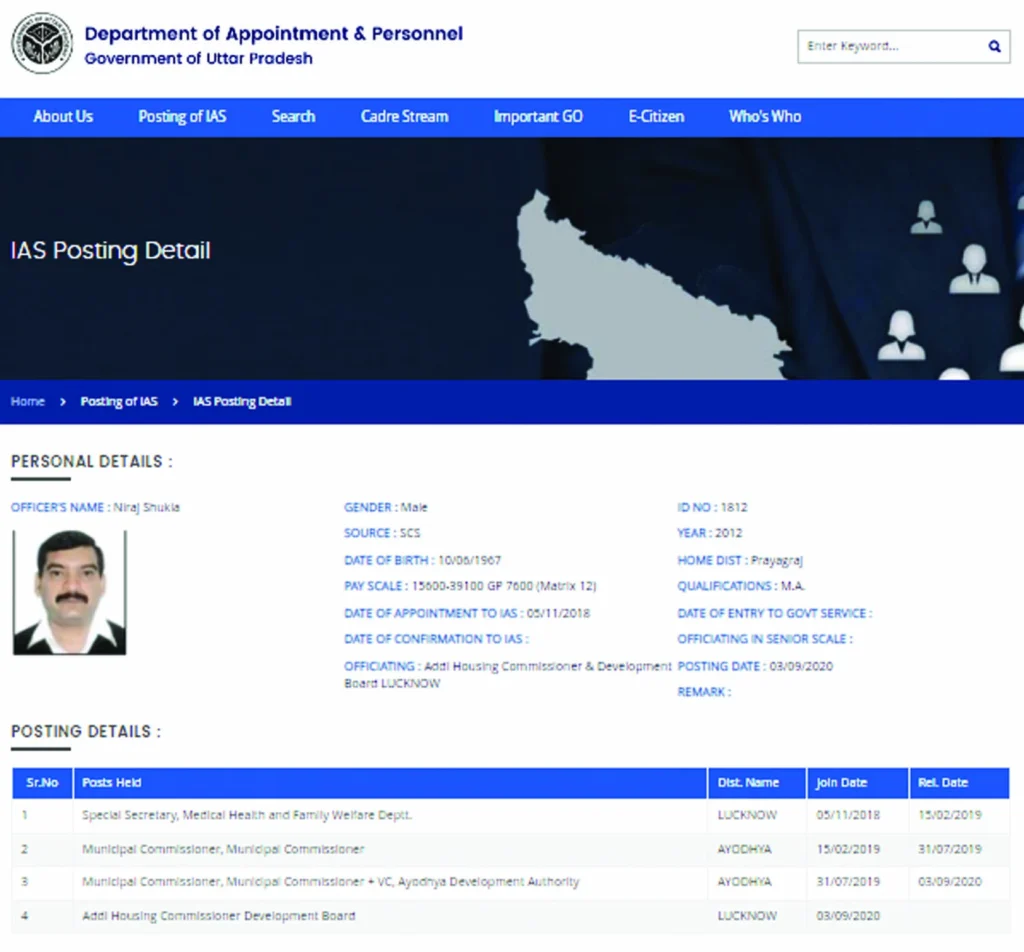Click the Posting of IAS breadcrumb link
The image size is (1024, 952).
click(119, 401)
